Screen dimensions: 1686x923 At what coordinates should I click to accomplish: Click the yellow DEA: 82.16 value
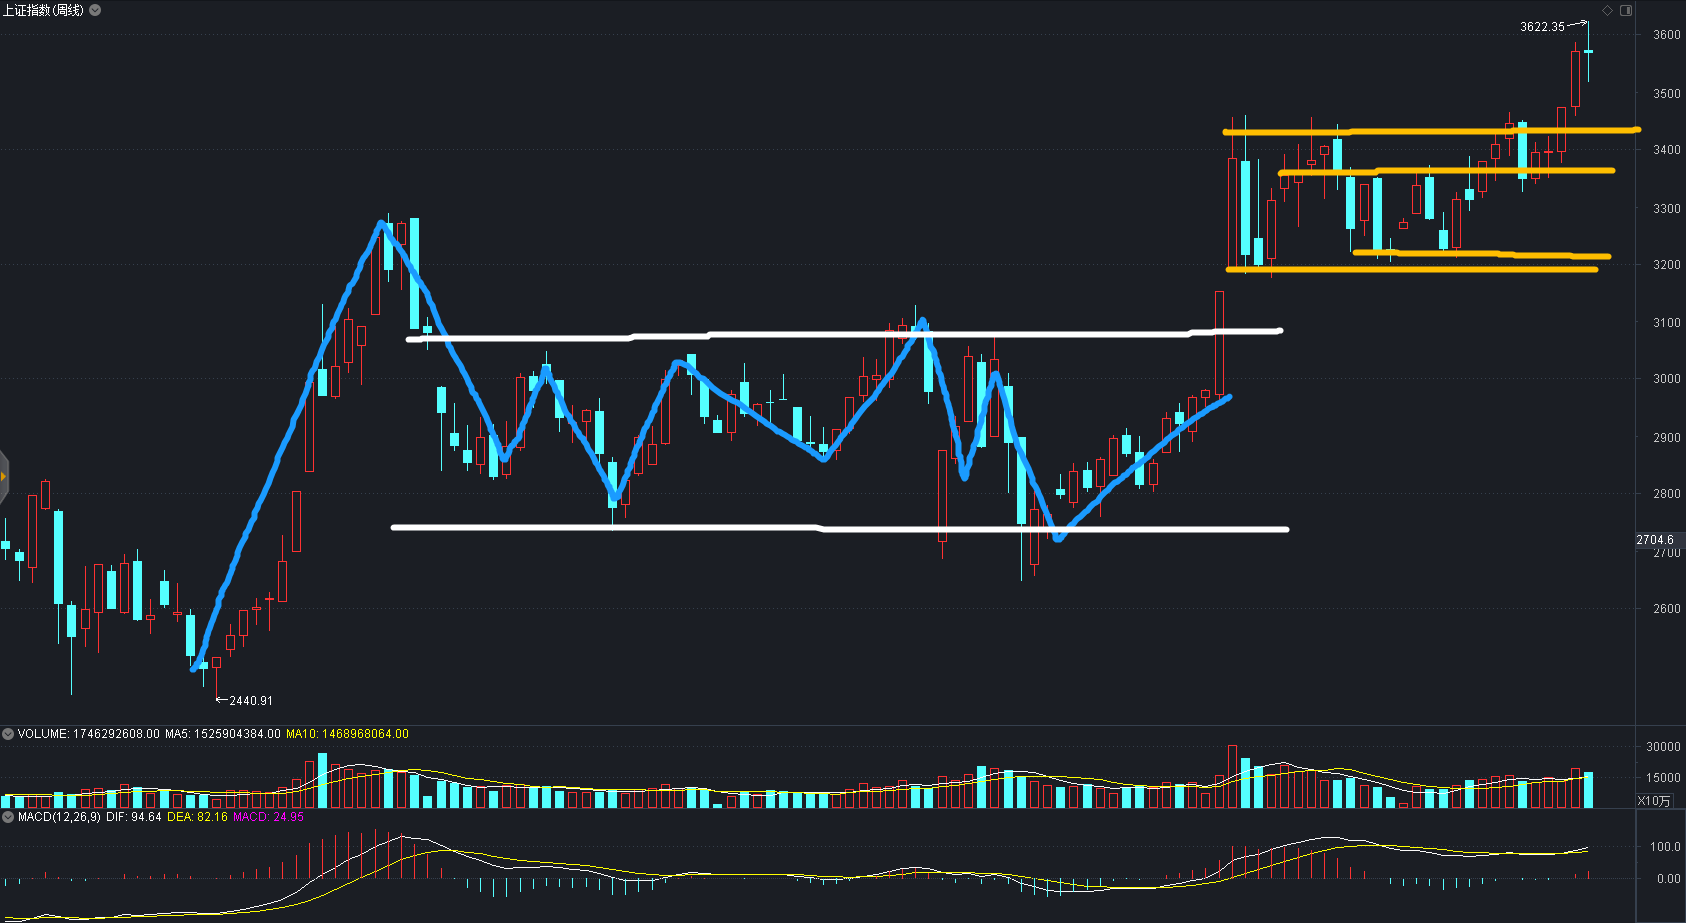(197, 817)
